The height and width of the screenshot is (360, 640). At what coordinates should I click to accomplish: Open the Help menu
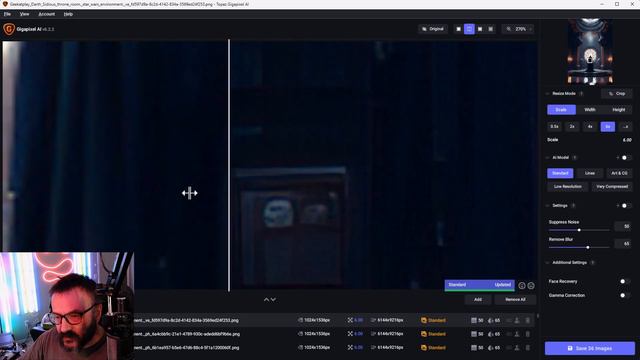(68, 14)
